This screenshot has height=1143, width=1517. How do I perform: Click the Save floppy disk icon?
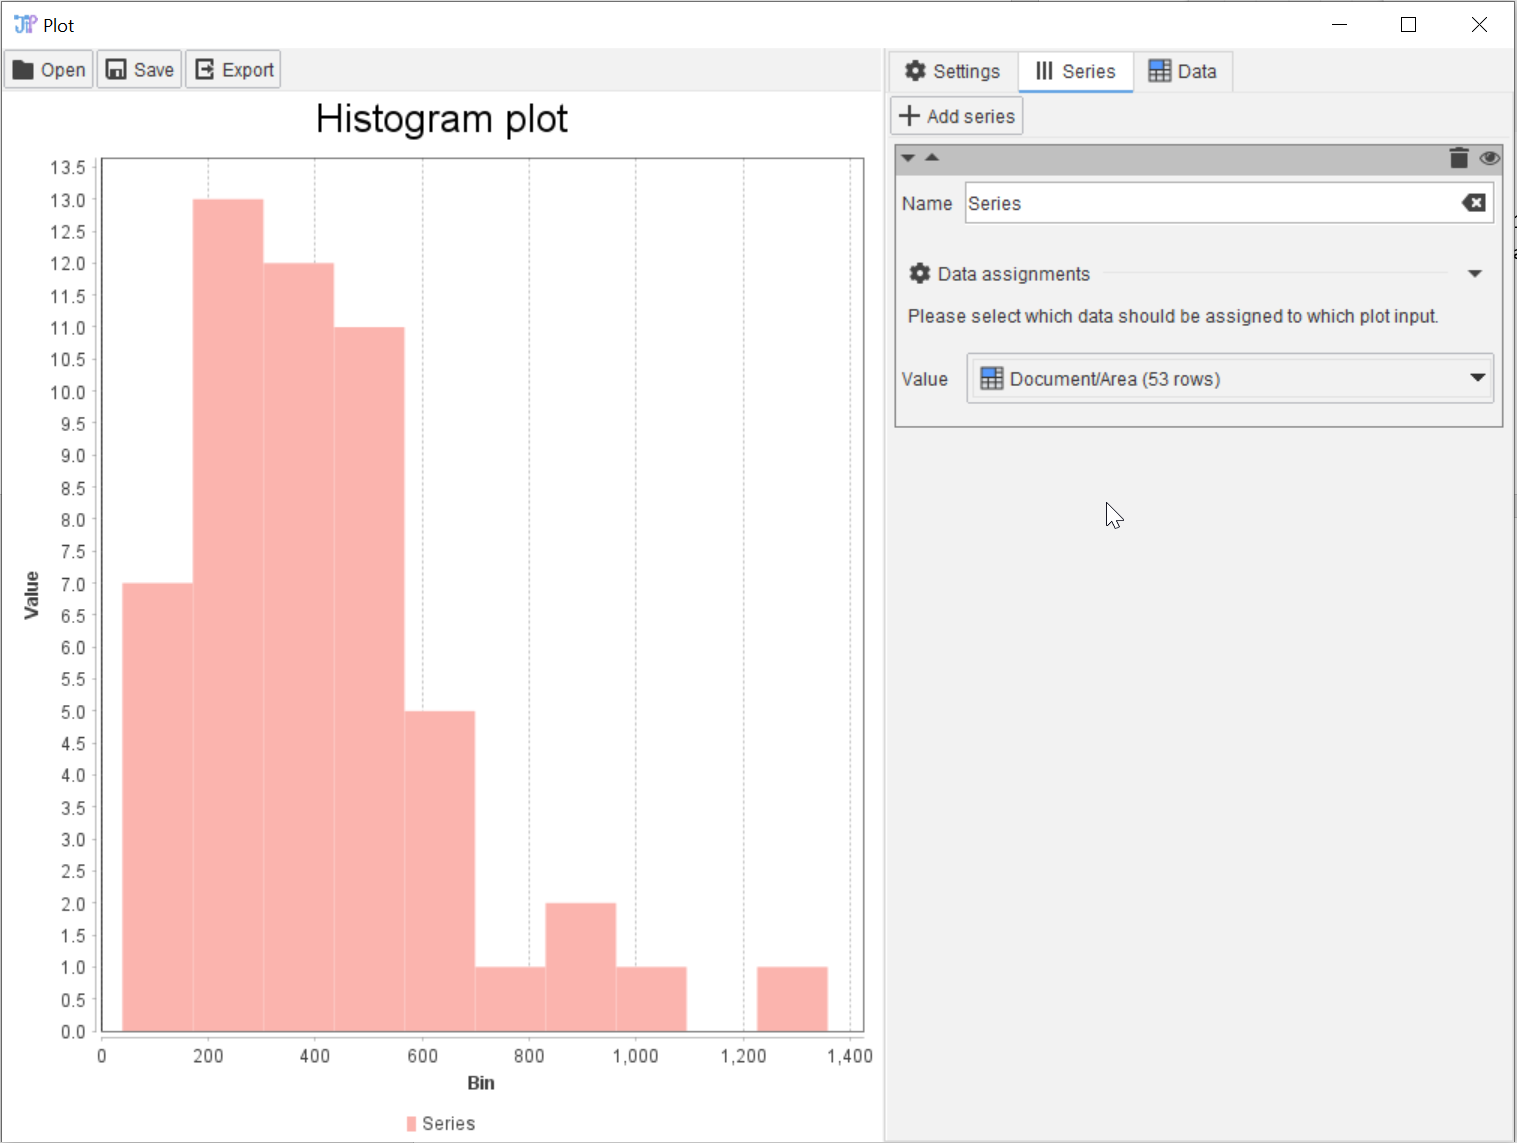click(116, 70)
